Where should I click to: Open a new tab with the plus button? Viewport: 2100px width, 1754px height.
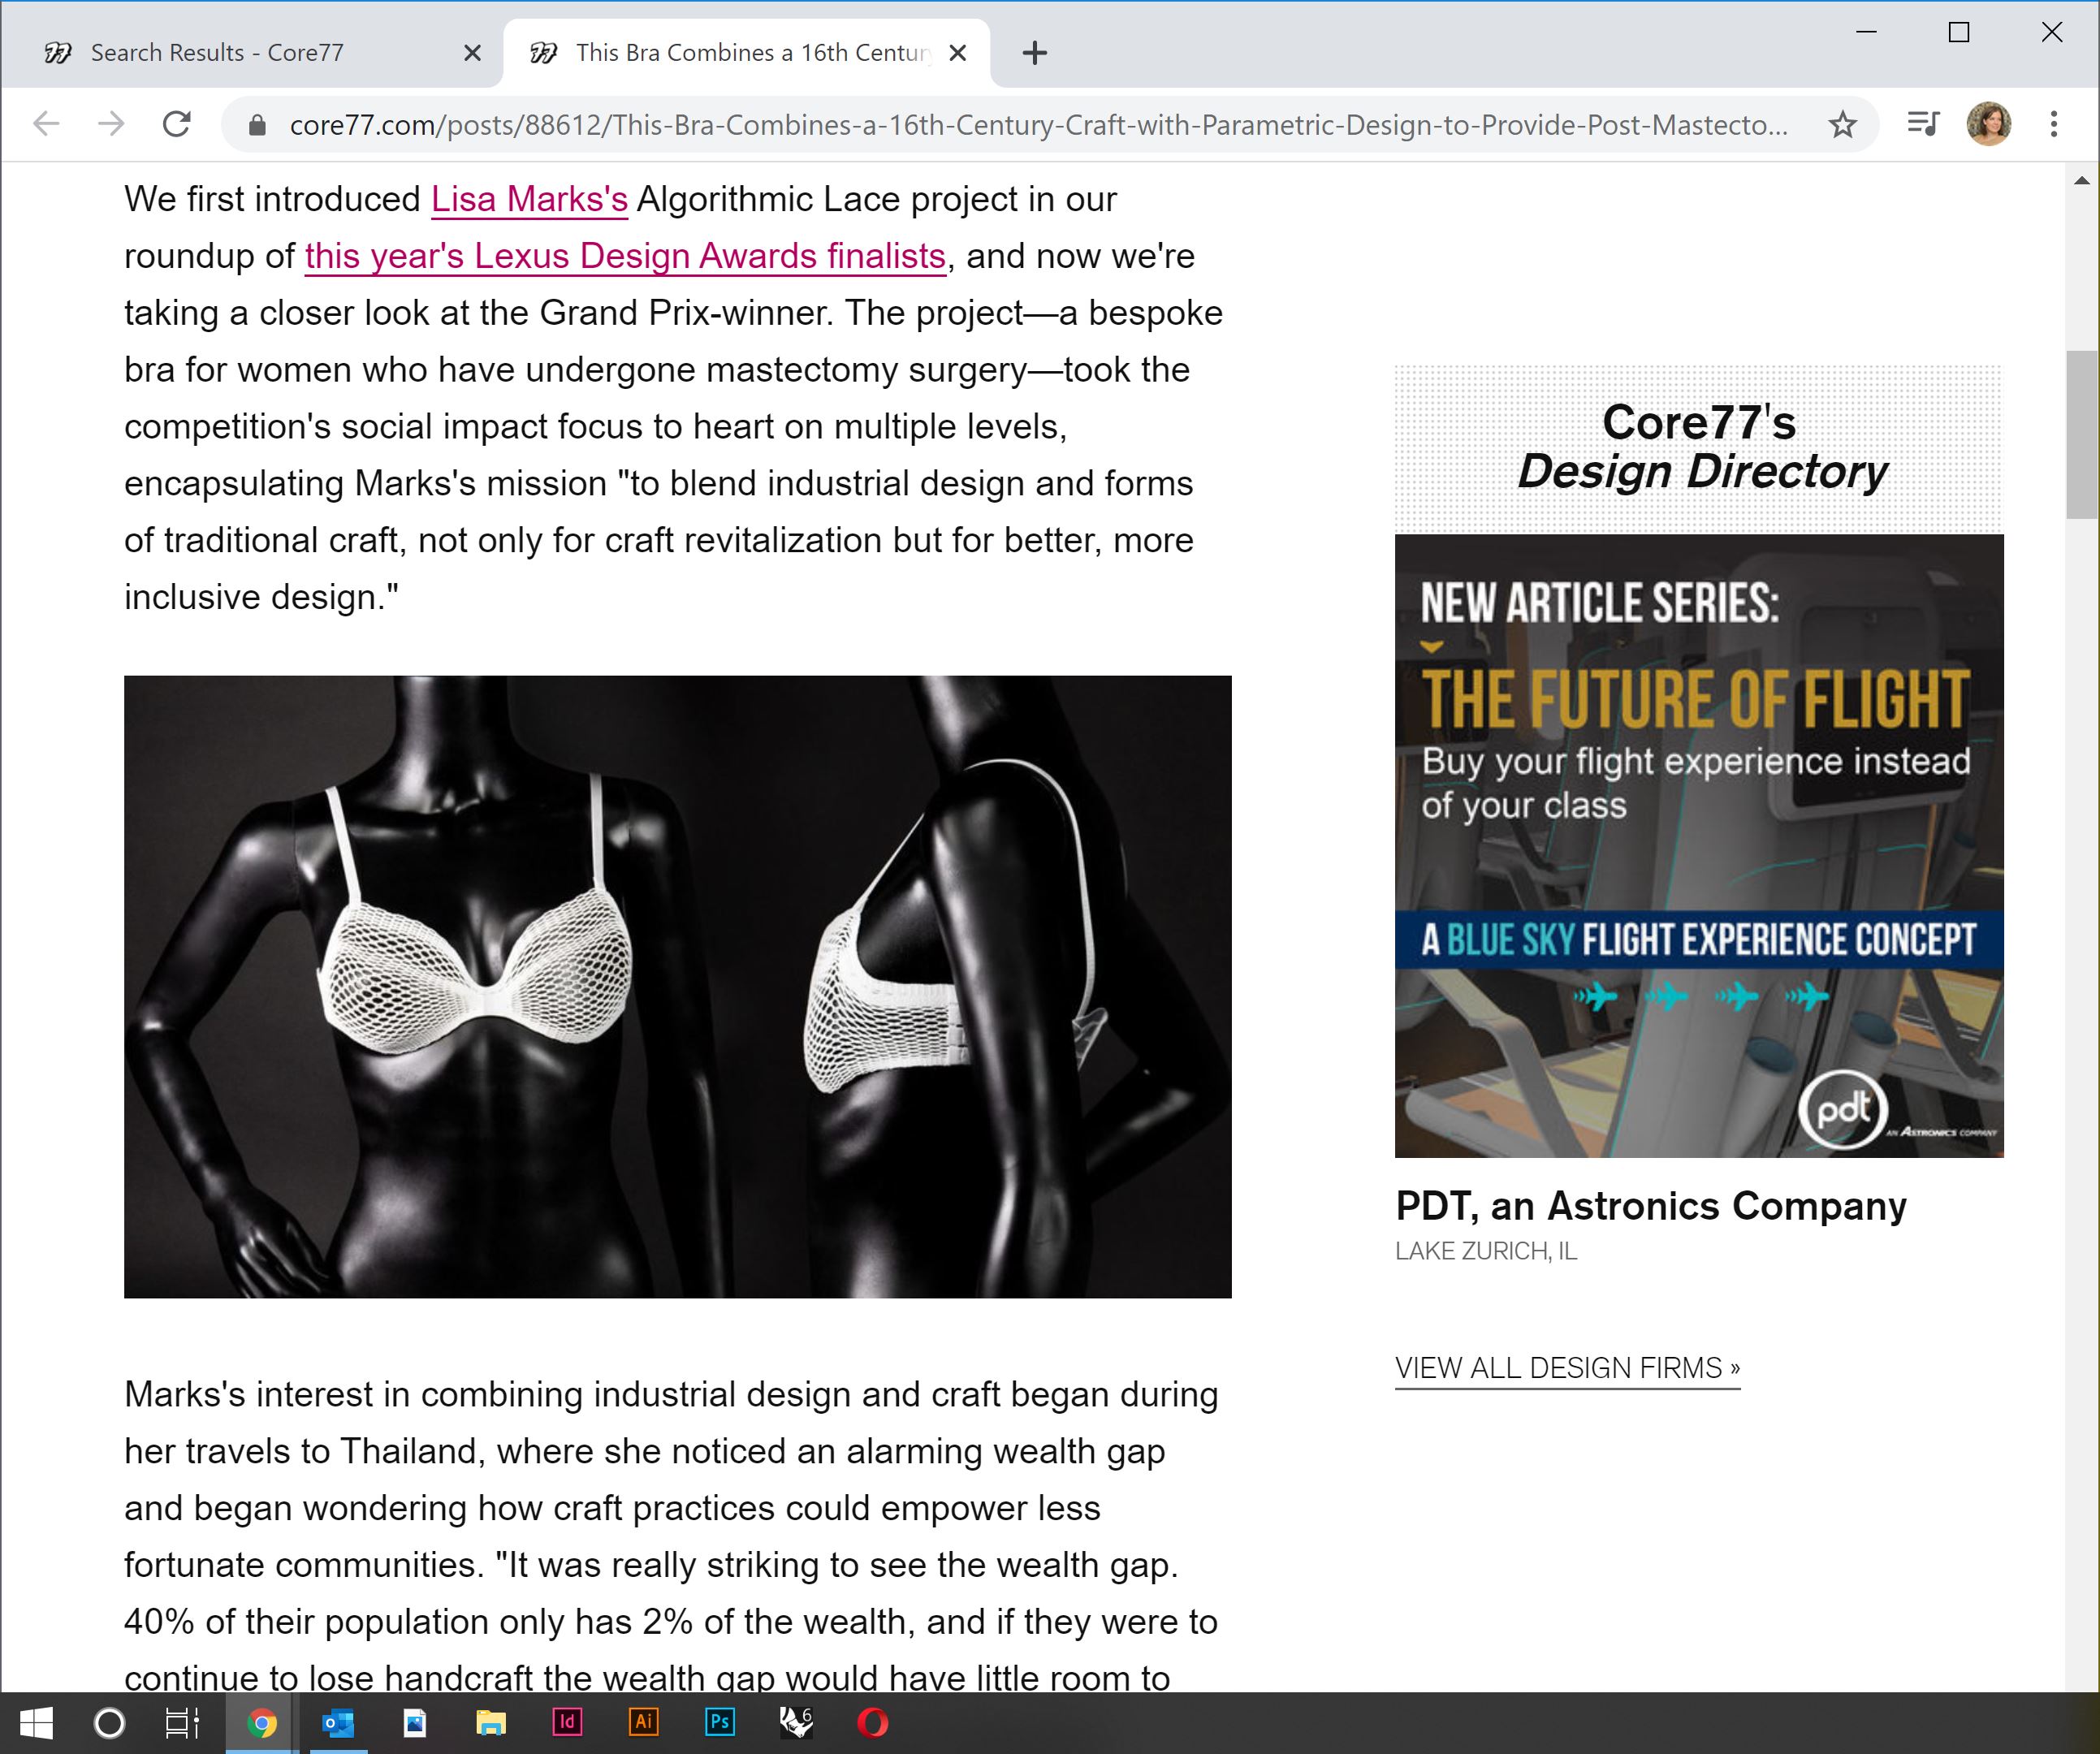[1035, 53]
